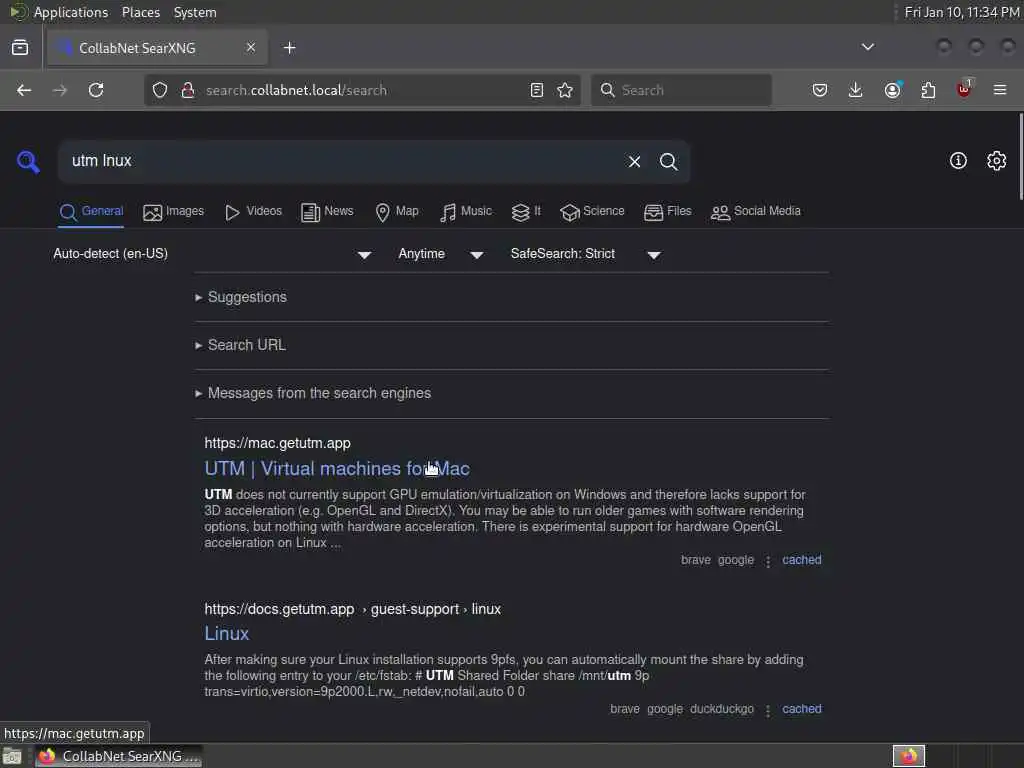Open Pocket save icon
Image resolution: width=1024 pixels, height=768 pixels.
pos(820,90)
